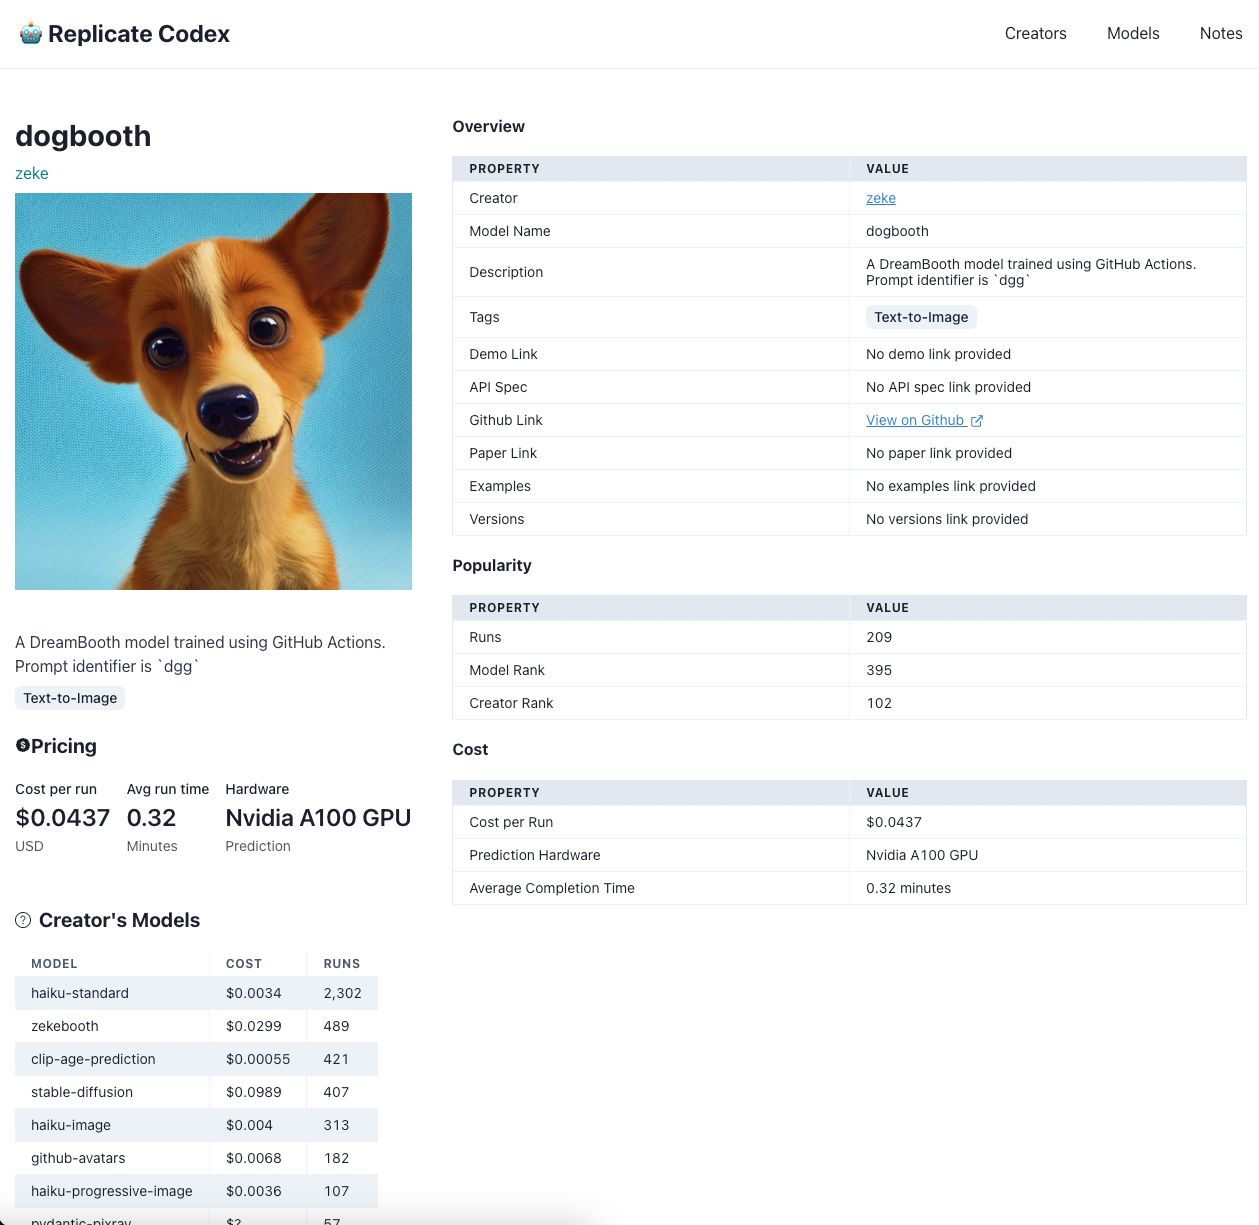
Task: Select the Text-to-Image tag in the Overview table
Action: pyautogui.click(x=921, y=317)
